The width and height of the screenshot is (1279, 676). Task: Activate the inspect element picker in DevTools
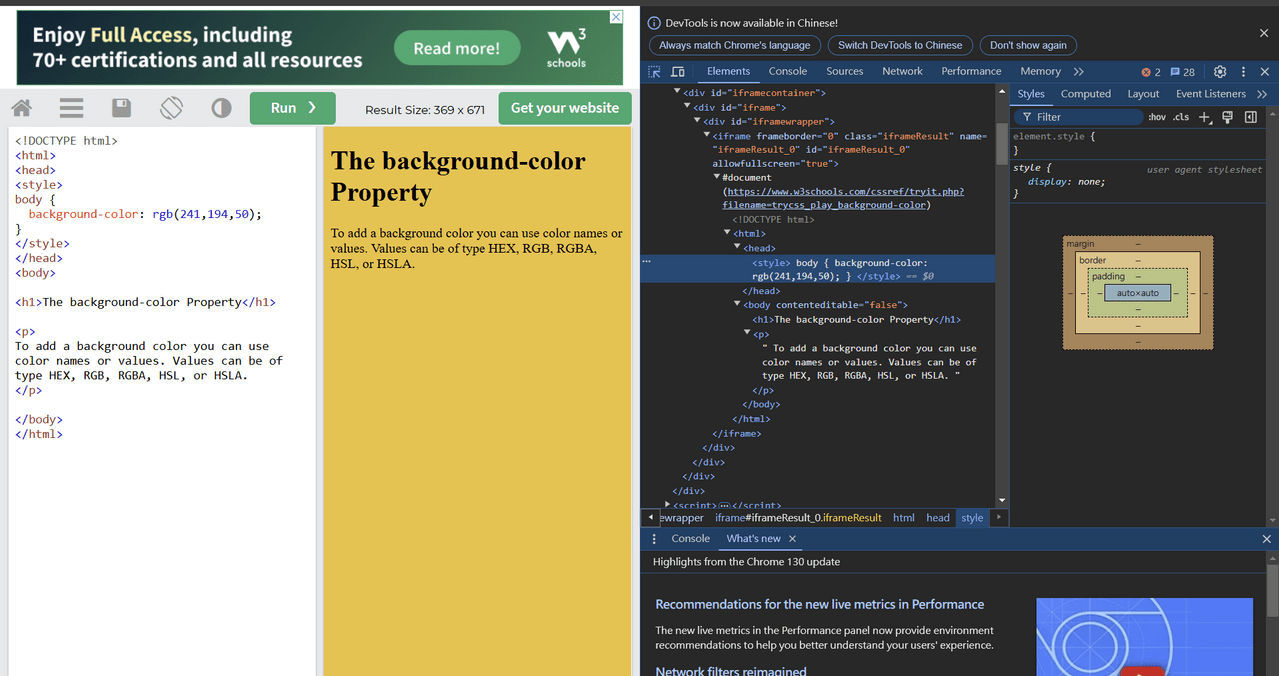click(x=654, y=72)
